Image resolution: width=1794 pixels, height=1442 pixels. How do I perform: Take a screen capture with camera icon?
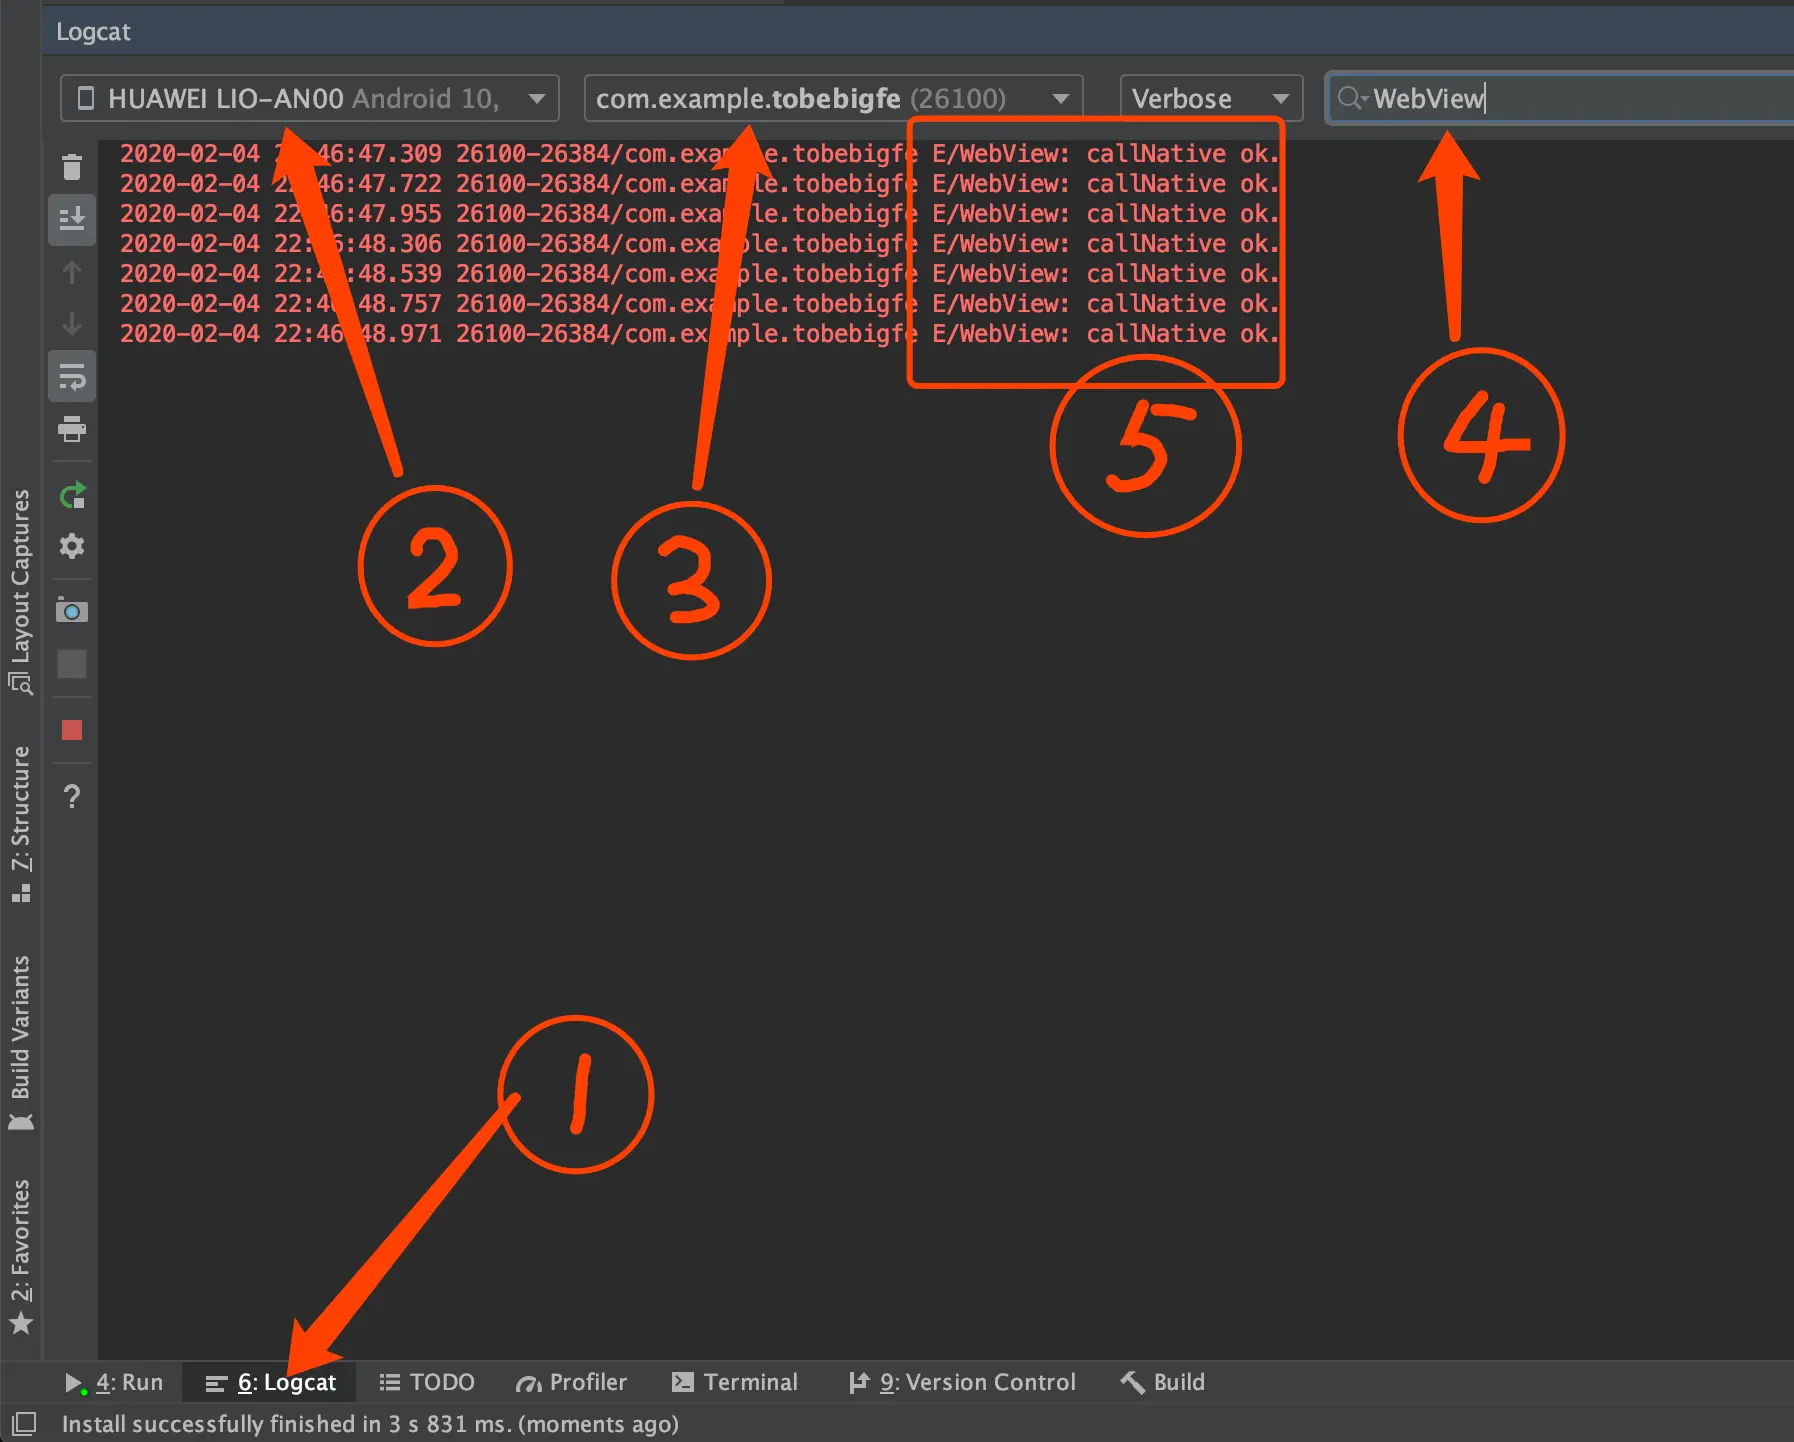click(x=72, y=610)
